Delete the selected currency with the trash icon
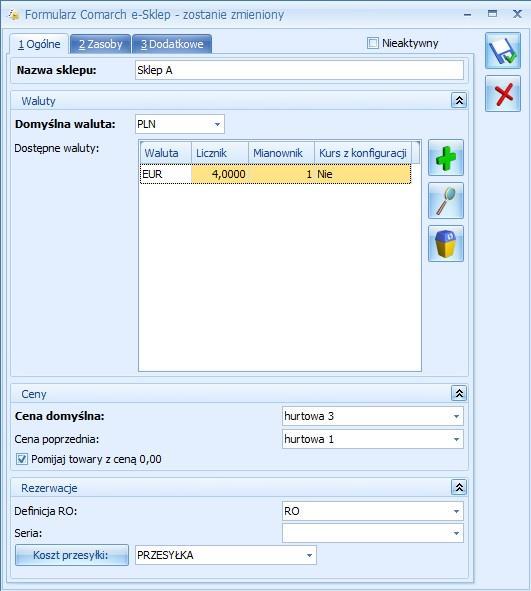 point(446,243)
